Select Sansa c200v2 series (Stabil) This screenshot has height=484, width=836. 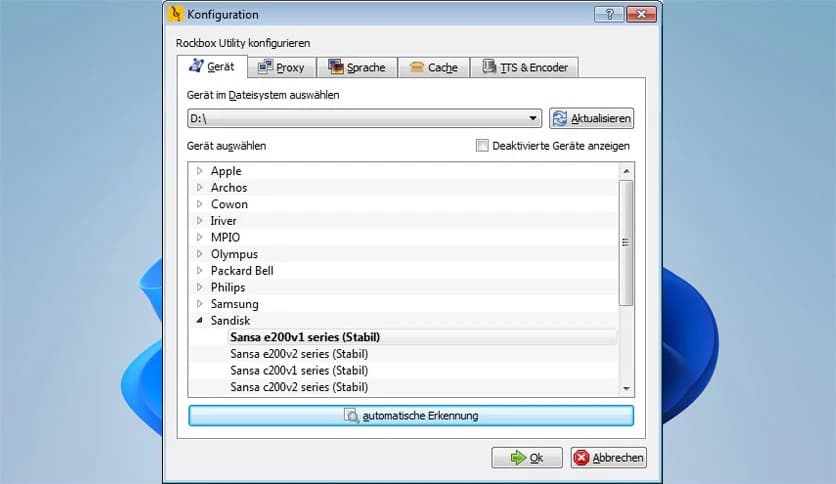299,386
